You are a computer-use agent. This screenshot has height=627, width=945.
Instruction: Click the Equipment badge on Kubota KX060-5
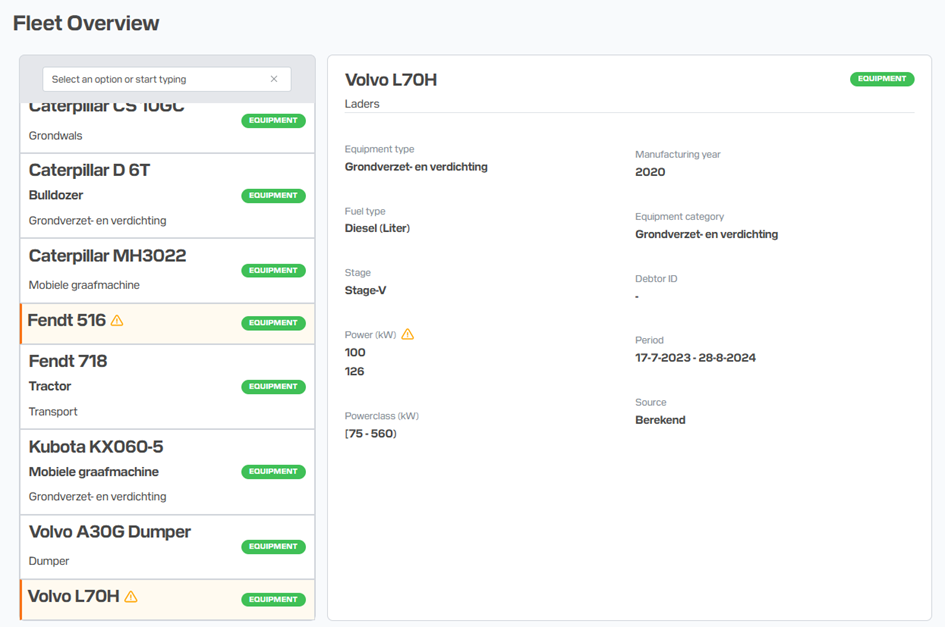tap(274, 471)
